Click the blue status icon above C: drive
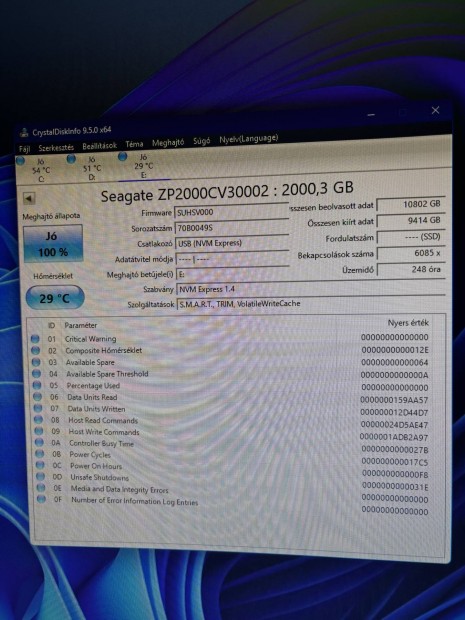Viewport: 465px width, 620px height. (20, 161)
